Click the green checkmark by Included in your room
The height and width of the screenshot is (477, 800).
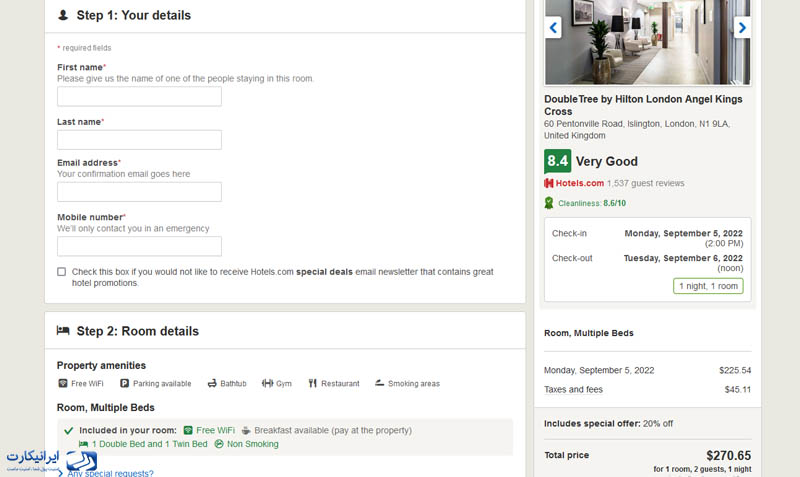[x=68, y=431]
